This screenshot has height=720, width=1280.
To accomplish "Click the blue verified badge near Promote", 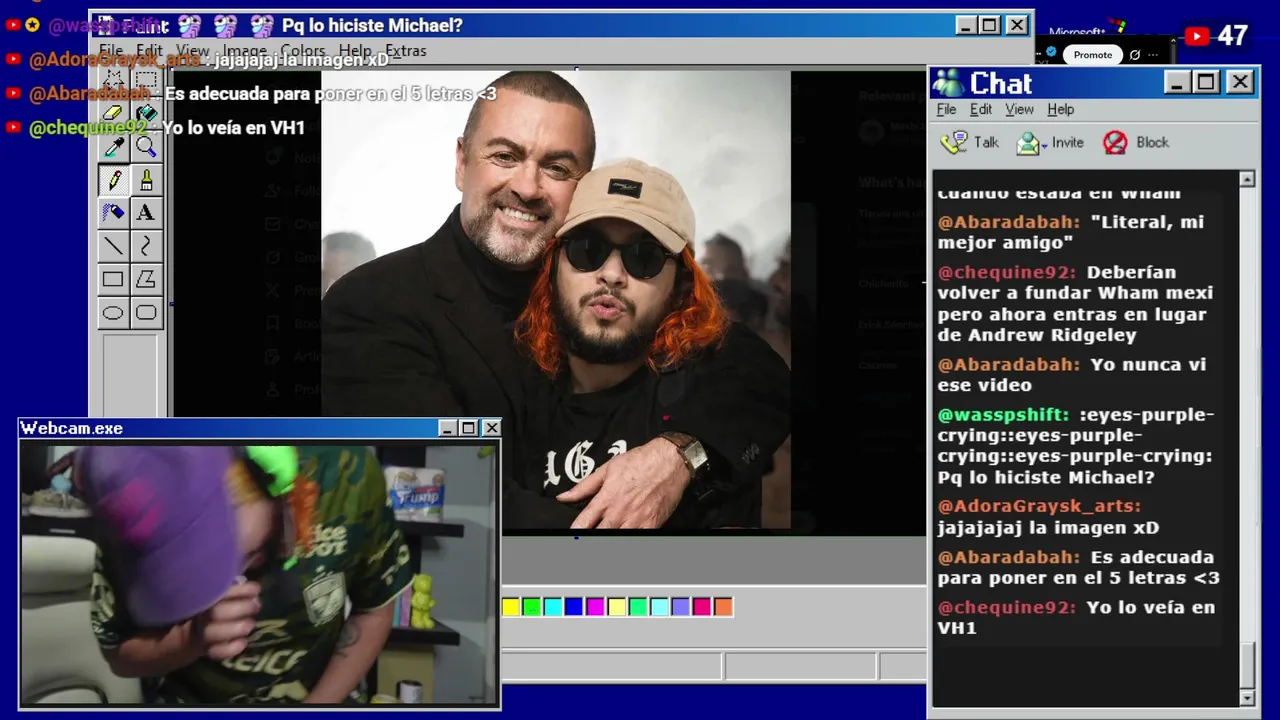I will tap(1051, 52).
